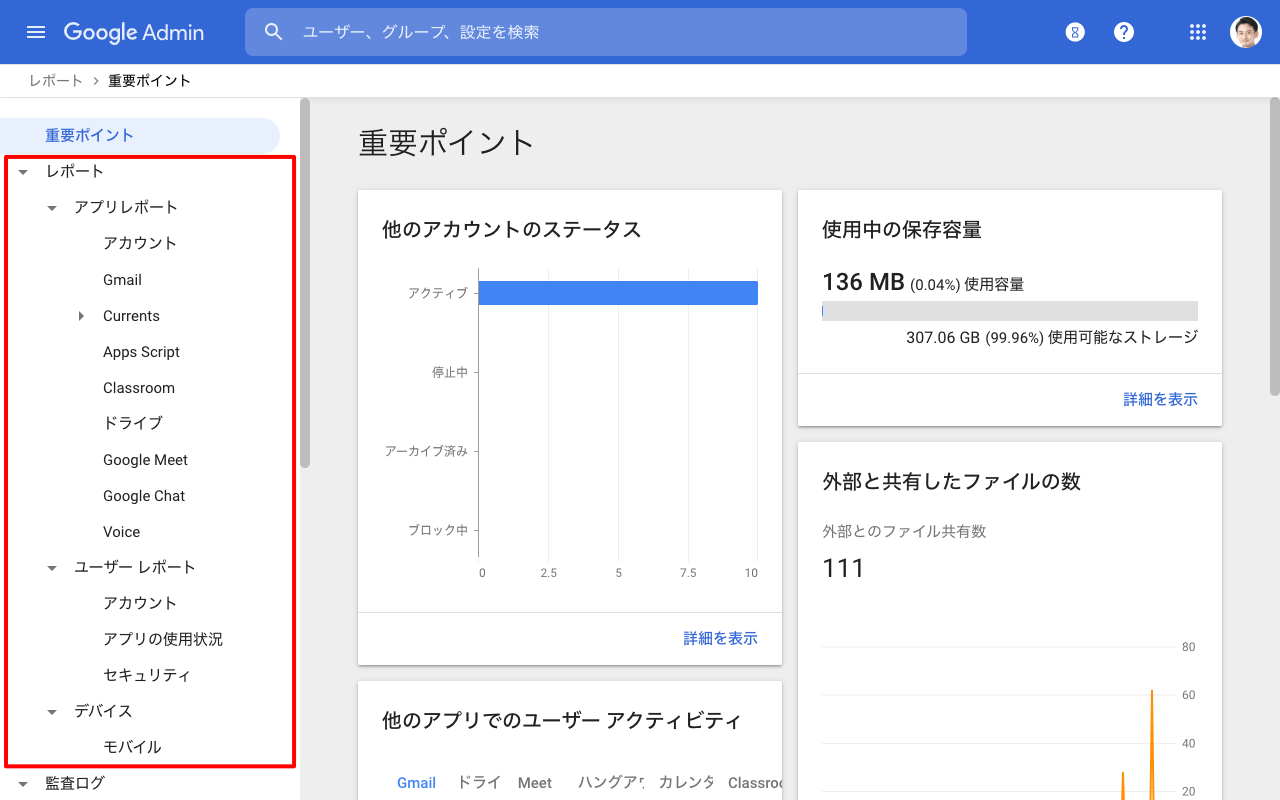Click 詳細を表示 in account status card
This screenshot has height=800, width=1280.
[x=720, y=638]
